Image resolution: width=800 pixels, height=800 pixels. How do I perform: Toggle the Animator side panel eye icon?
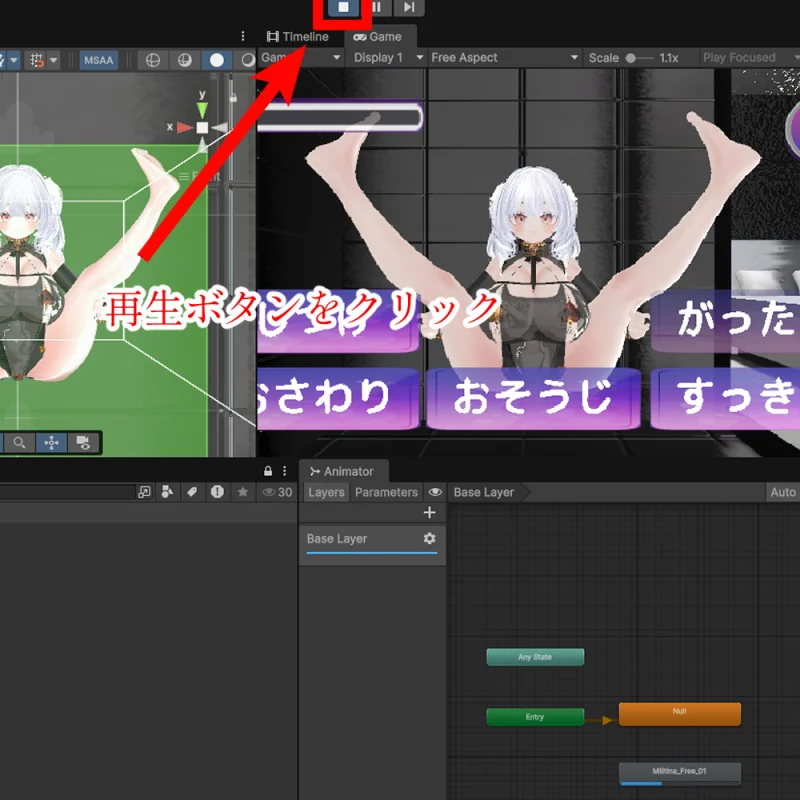435,492
